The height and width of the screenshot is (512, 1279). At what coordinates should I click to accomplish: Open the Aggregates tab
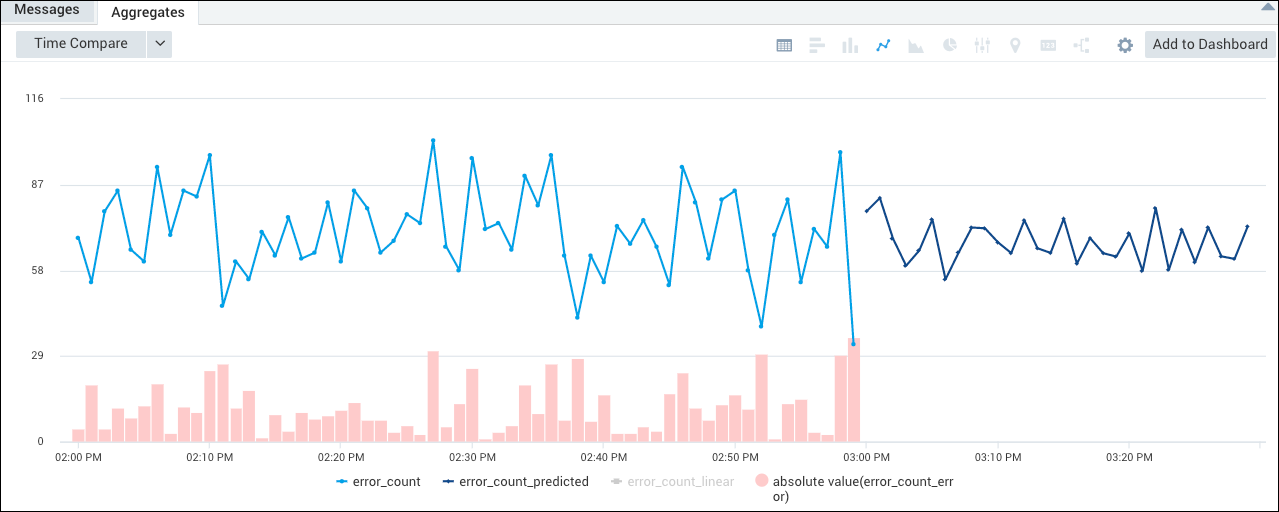148,12
